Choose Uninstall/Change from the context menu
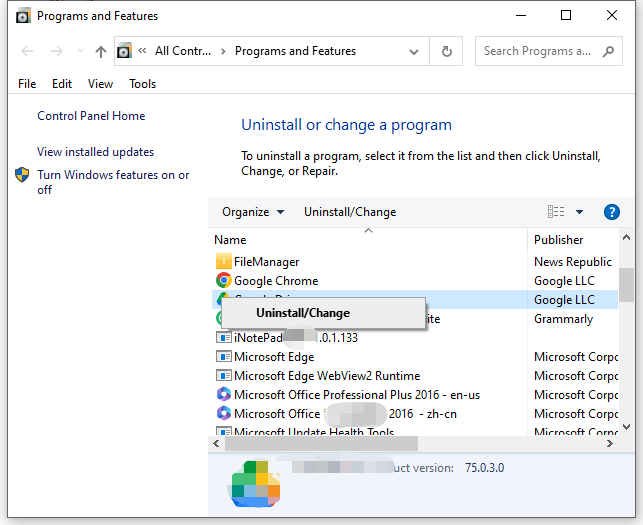The height and width of the screenshot is (525, 643). pos(303,313)
